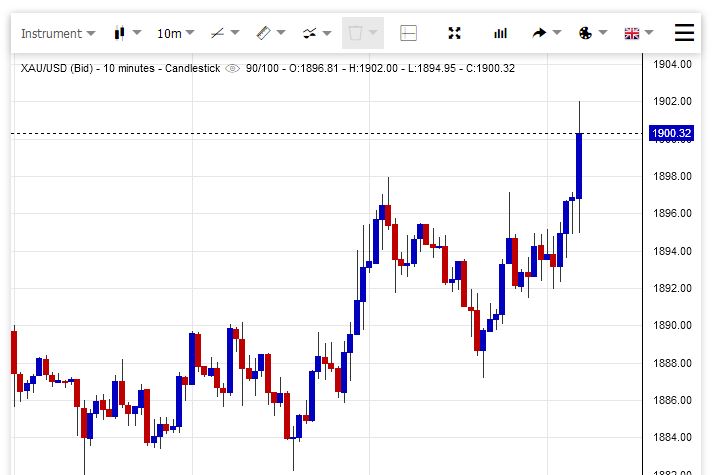
Task: Click the 1884.00 price axis label
Action: coord(672,437)
